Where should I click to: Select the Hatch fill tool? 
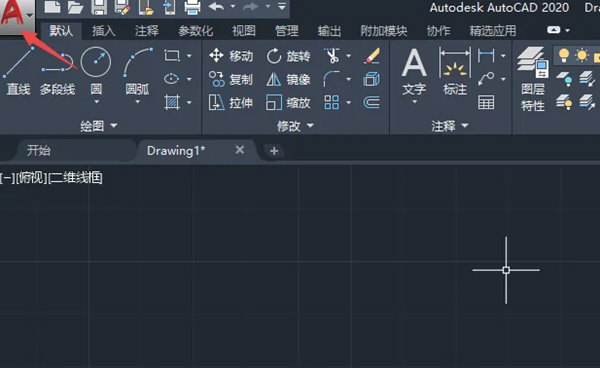point(172,103)
